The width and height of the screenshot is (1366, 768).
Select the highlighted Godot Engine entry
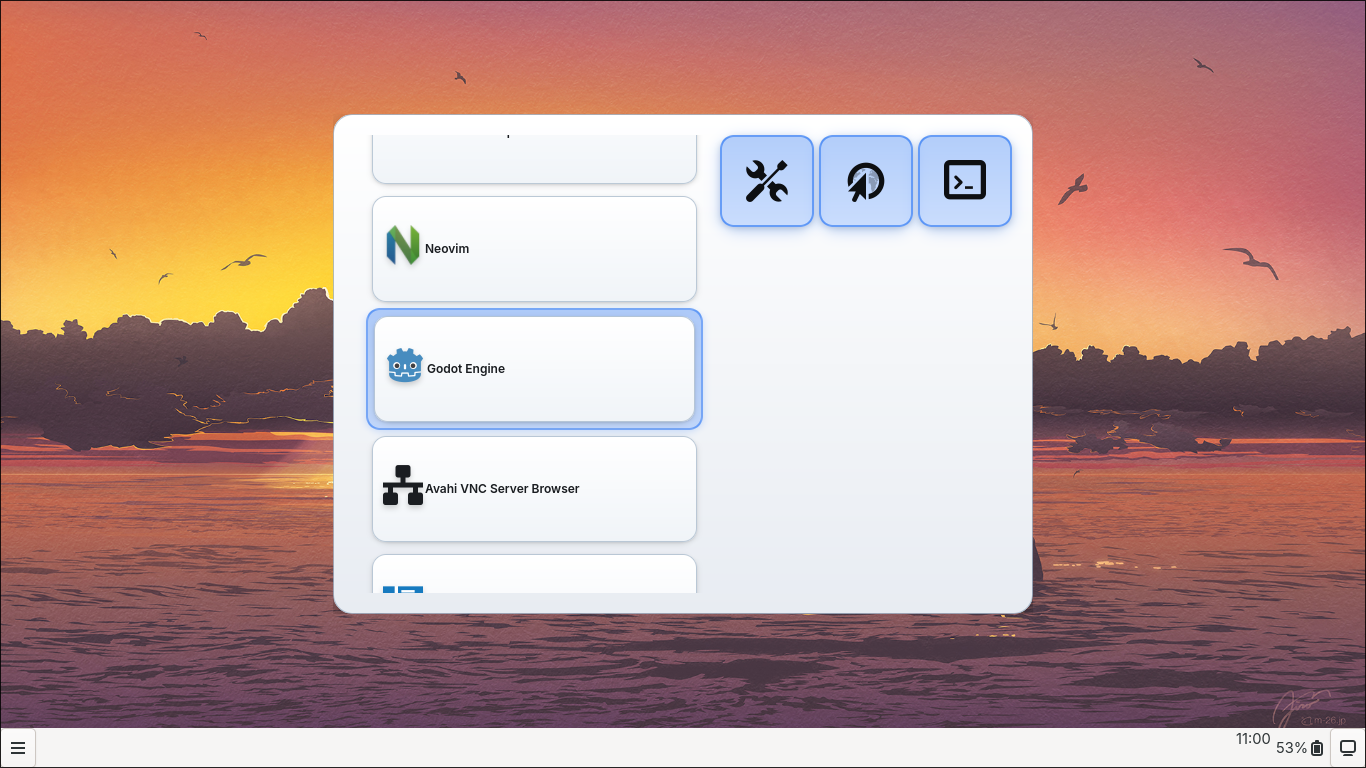(534, 368)
